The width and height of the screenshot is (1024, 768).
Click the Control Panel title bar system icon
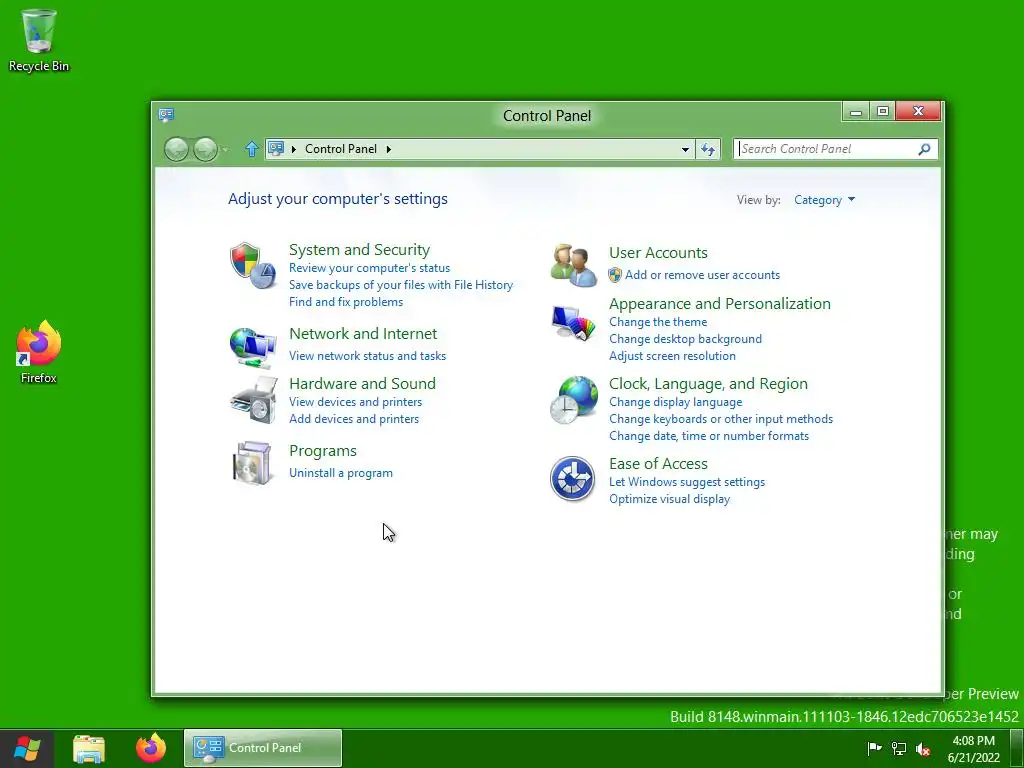[x=166, y=115]
